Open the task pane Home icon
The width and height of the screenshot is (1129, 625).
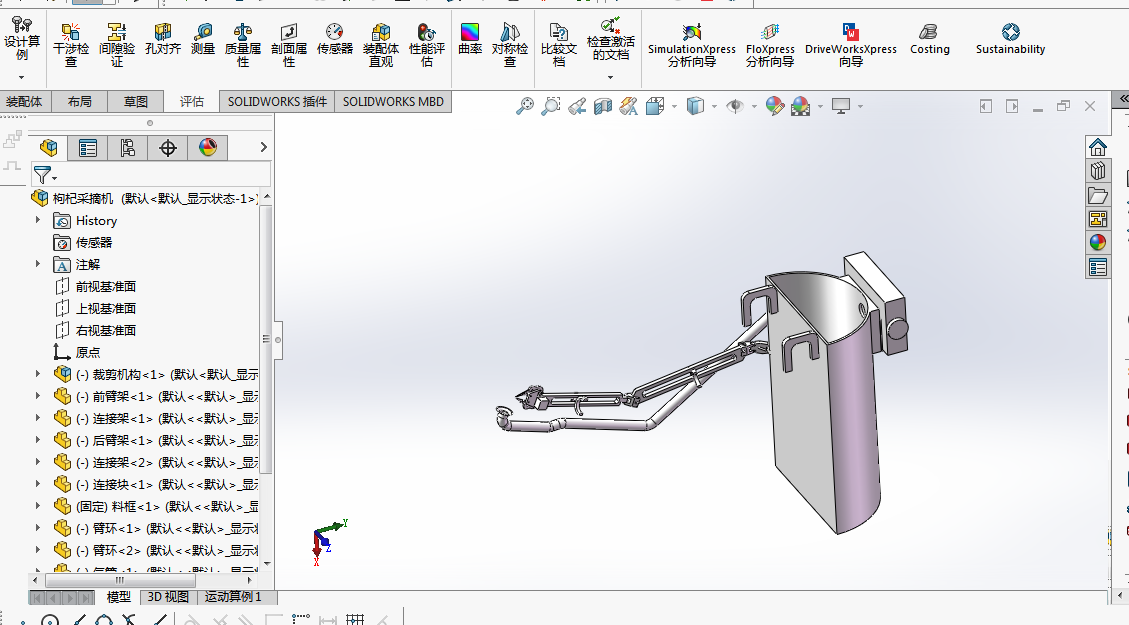coord(1097,148)
